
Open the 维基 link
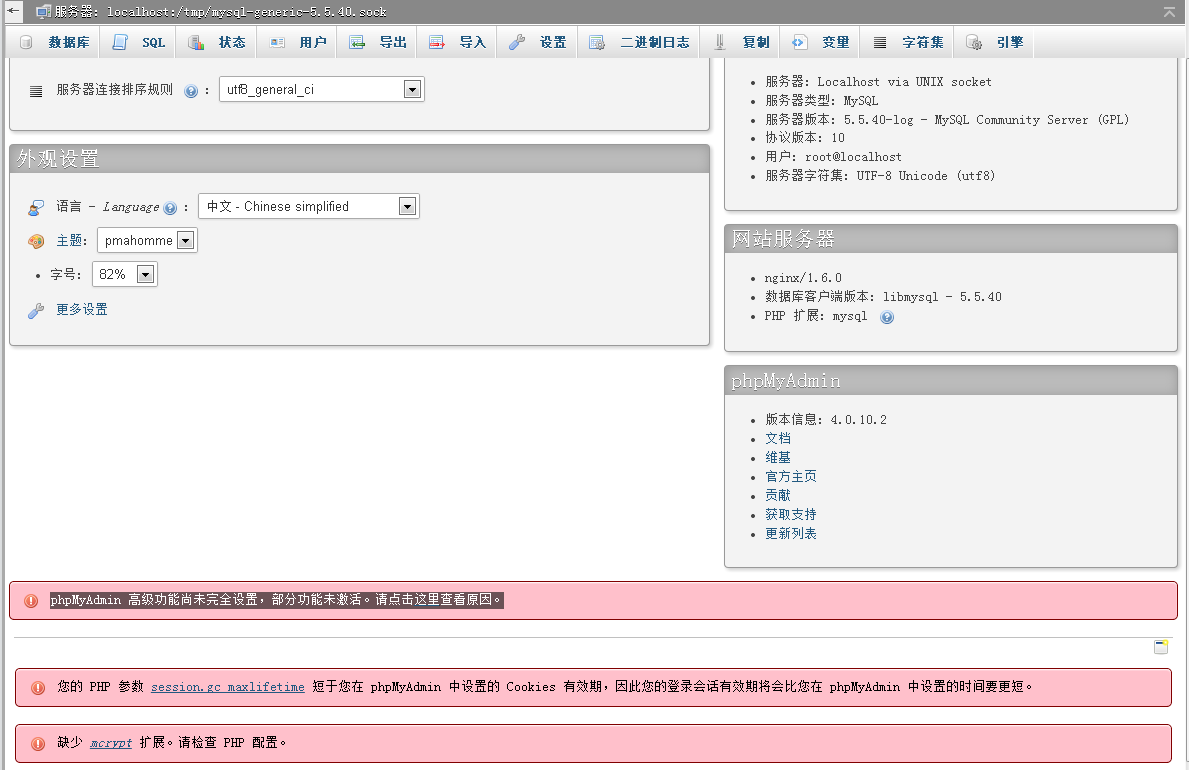(778, 457)
